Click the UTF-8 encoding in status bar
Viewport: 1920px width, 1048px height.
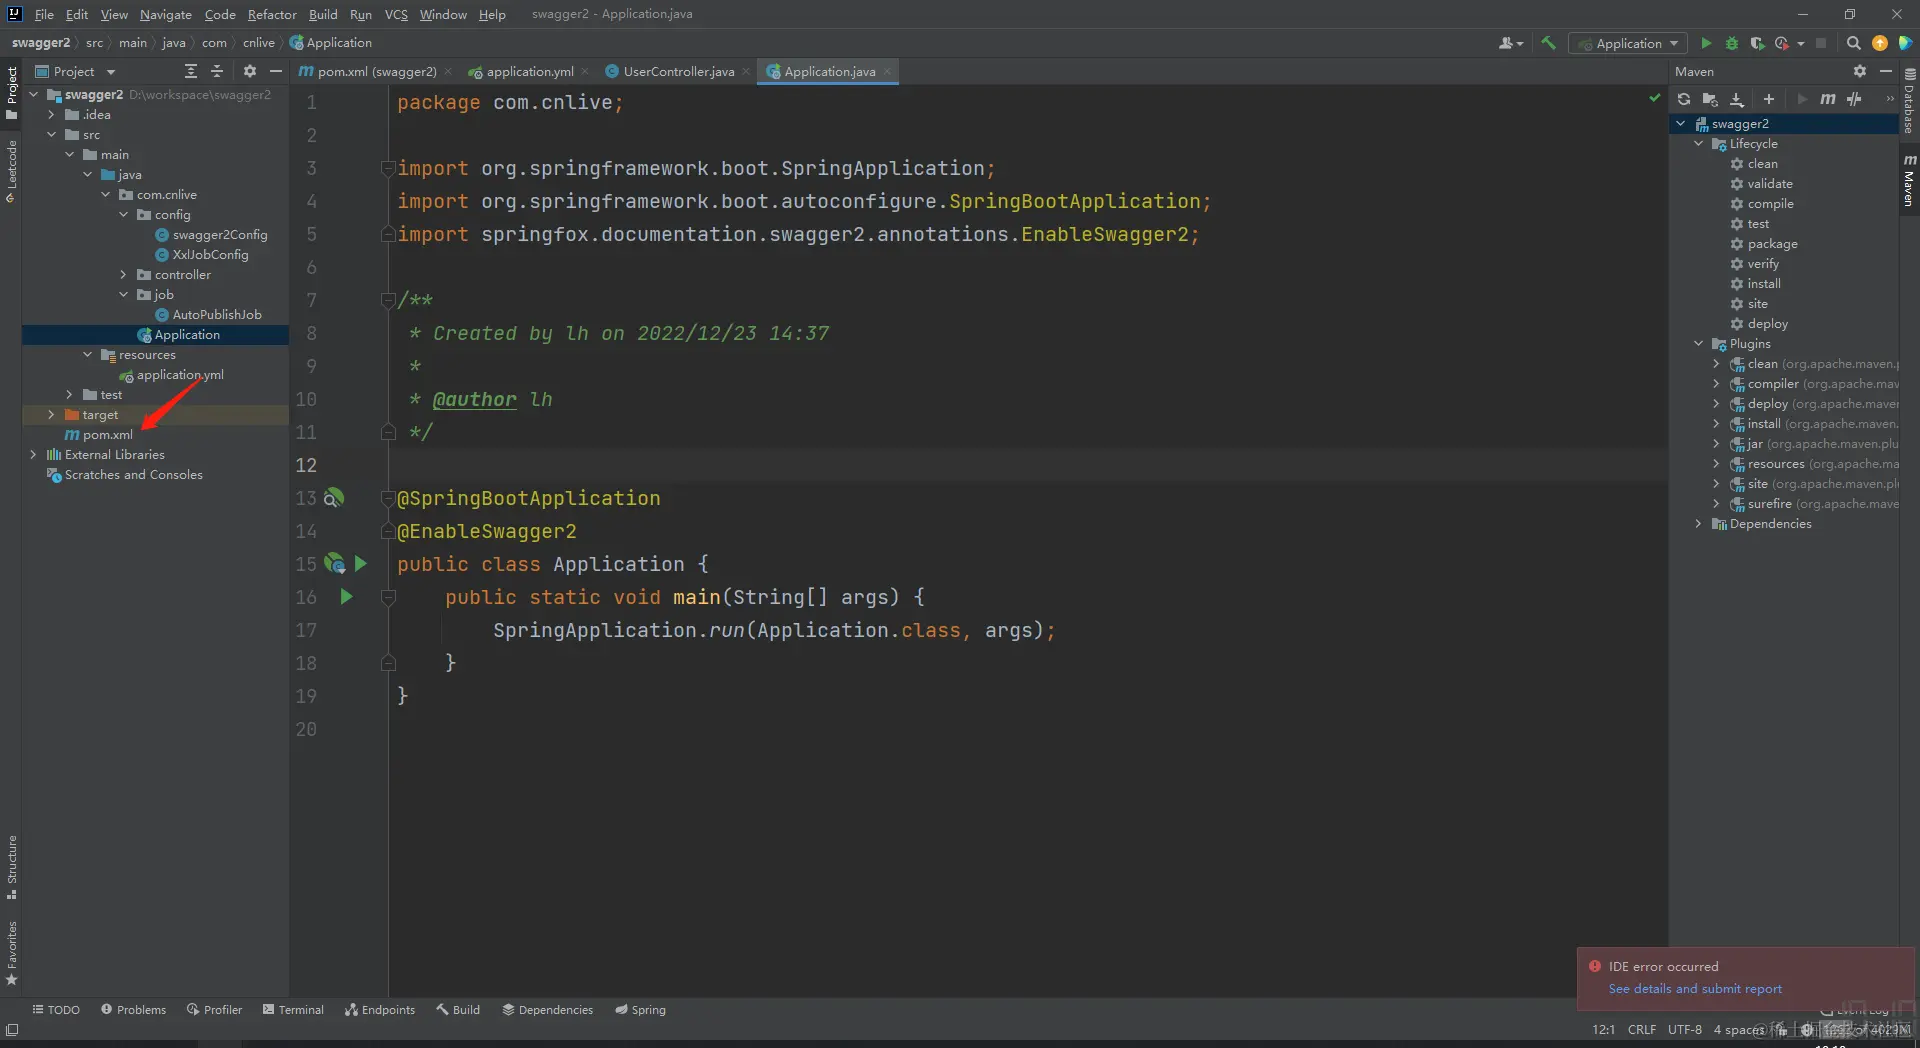point(1685,1029)
